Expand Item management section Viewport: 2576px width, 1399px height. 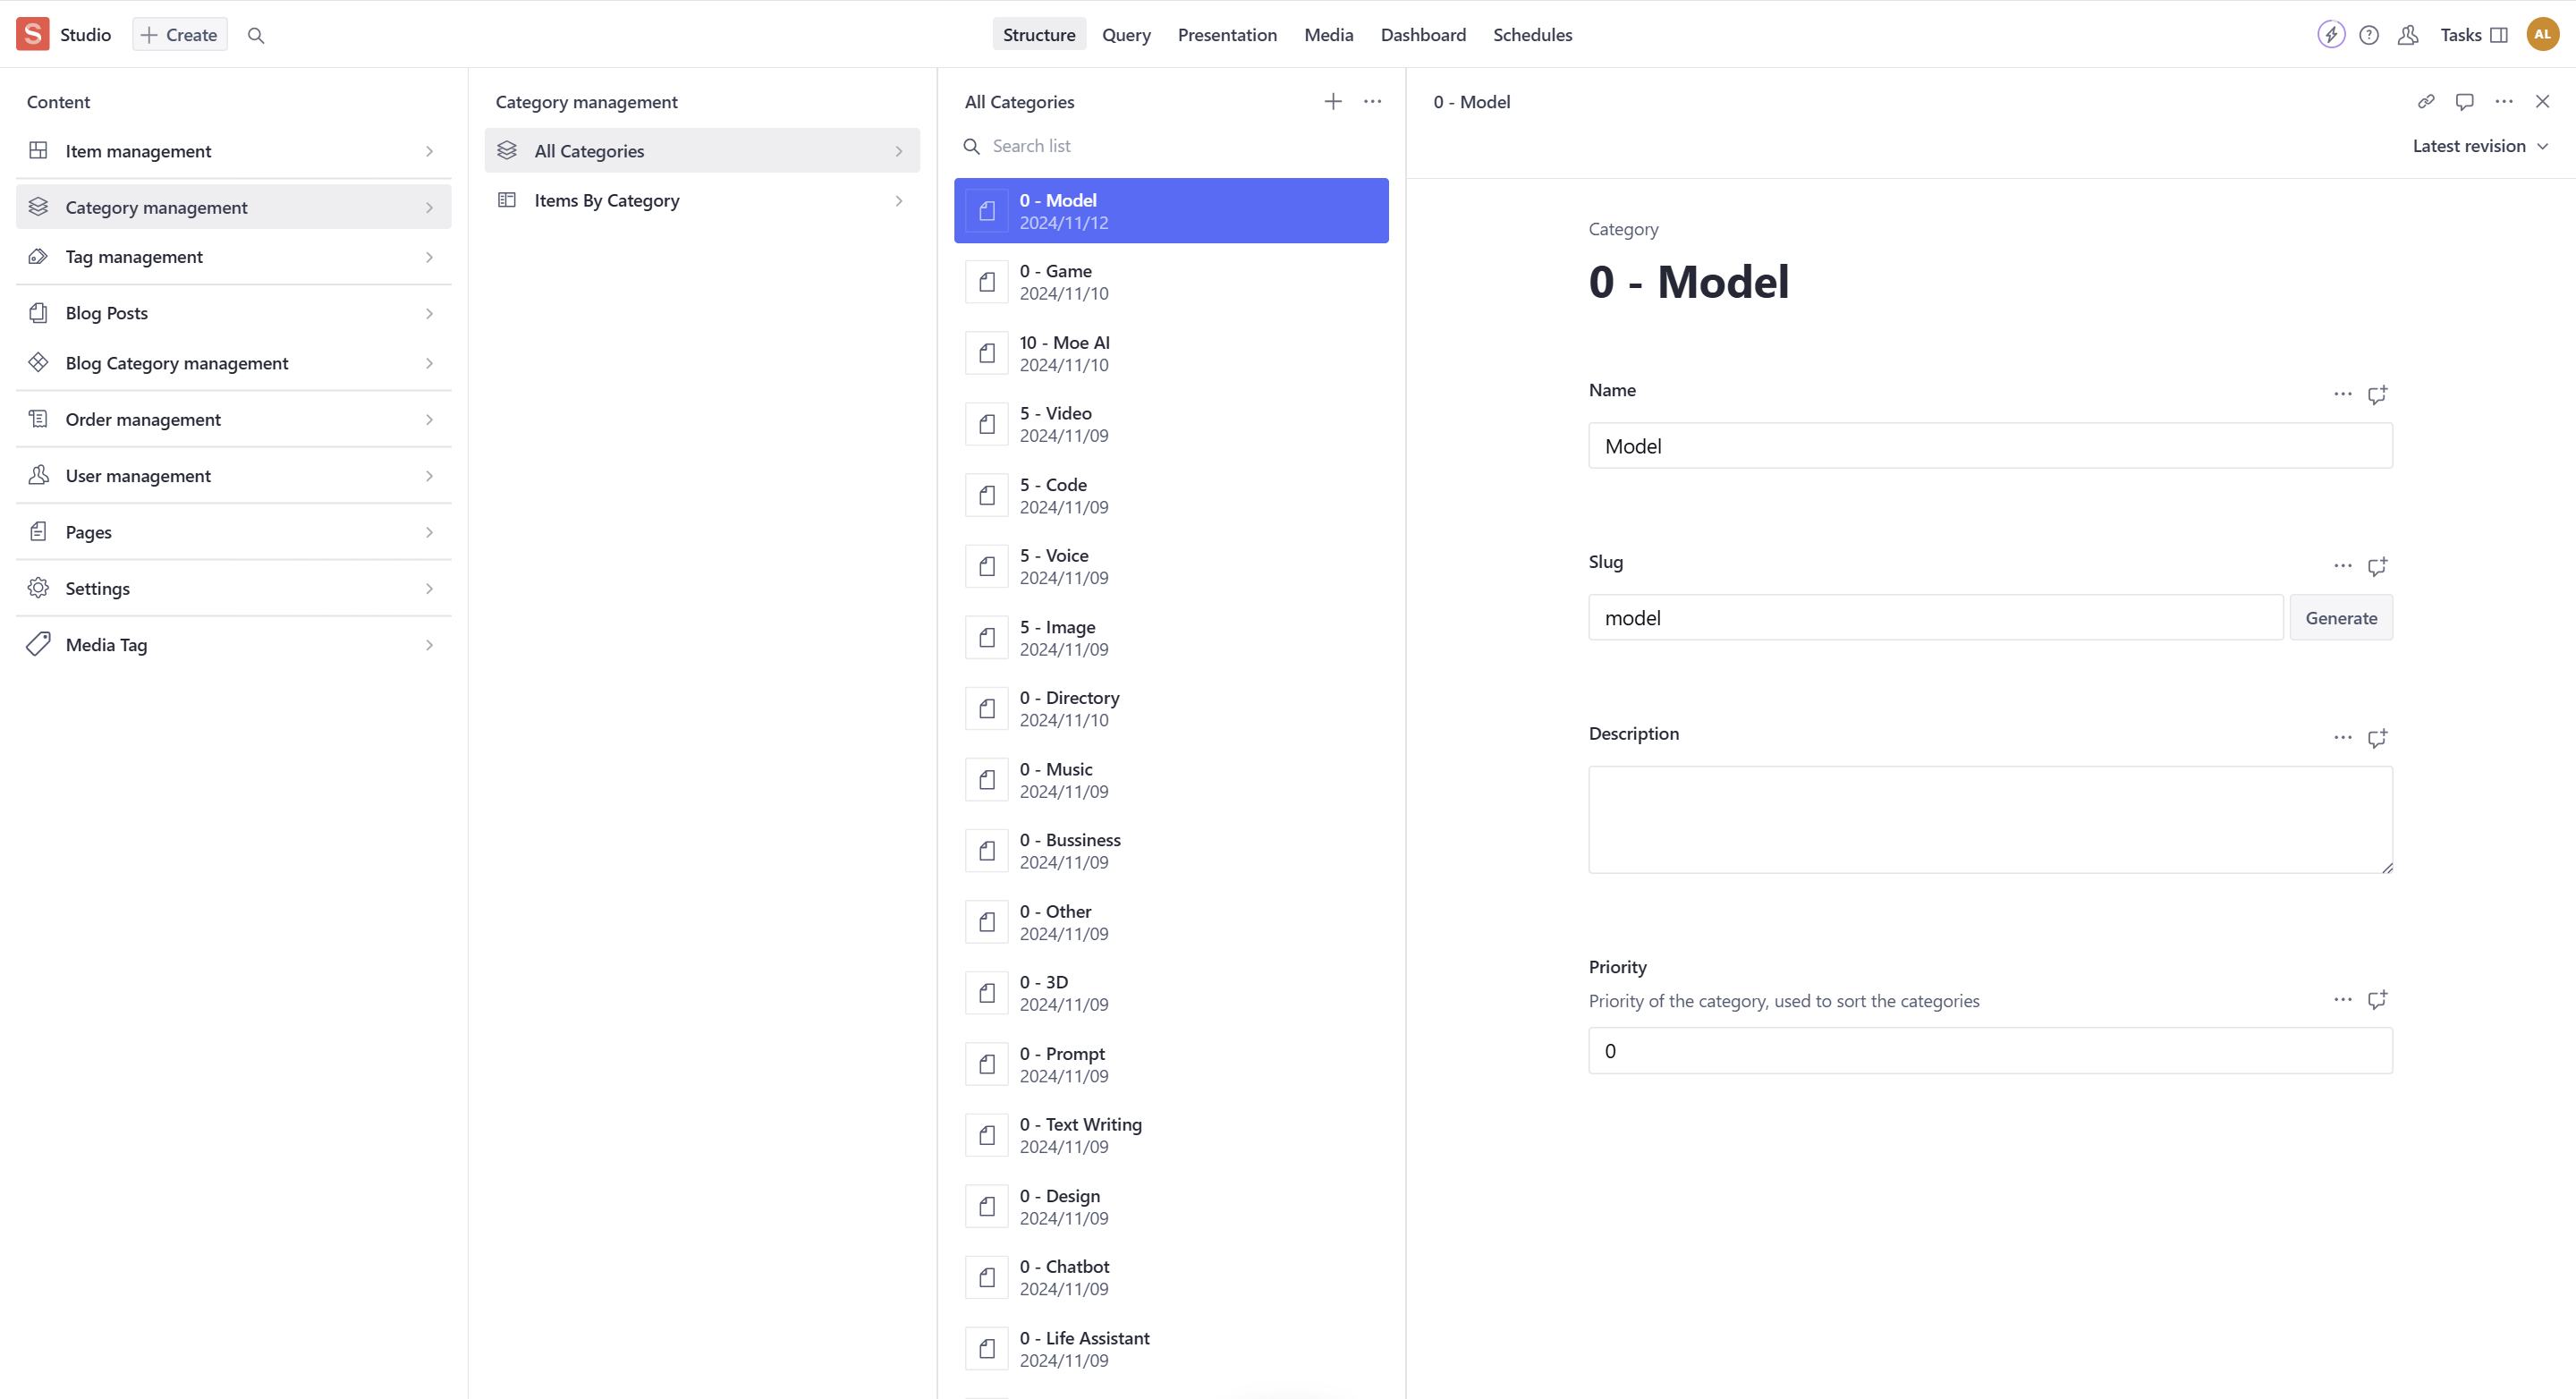[x=234, y=151]
